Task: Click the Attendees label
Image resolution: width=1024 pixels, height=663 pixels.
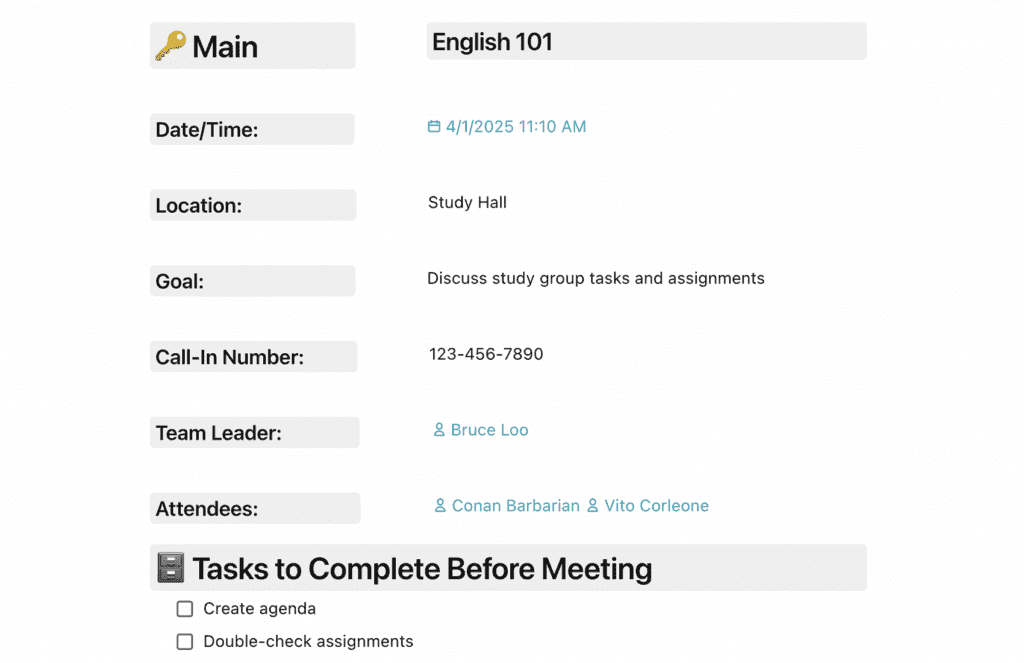Action: 206,509
